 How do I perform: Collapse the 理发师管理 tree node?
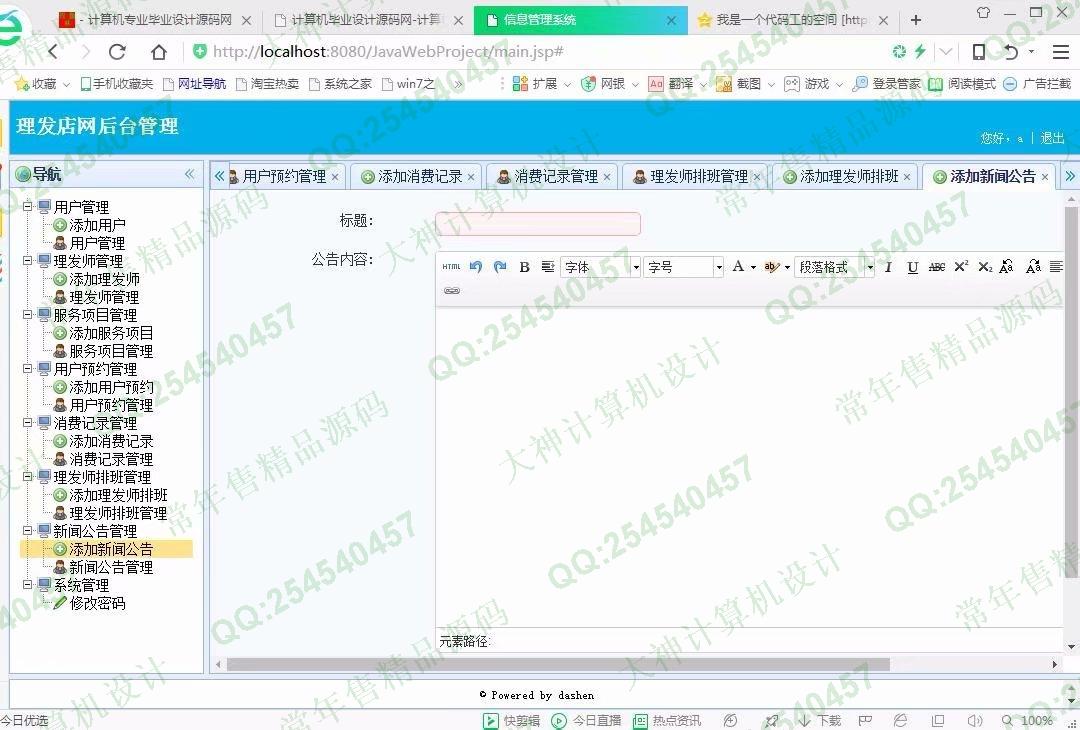pos(28,261)
